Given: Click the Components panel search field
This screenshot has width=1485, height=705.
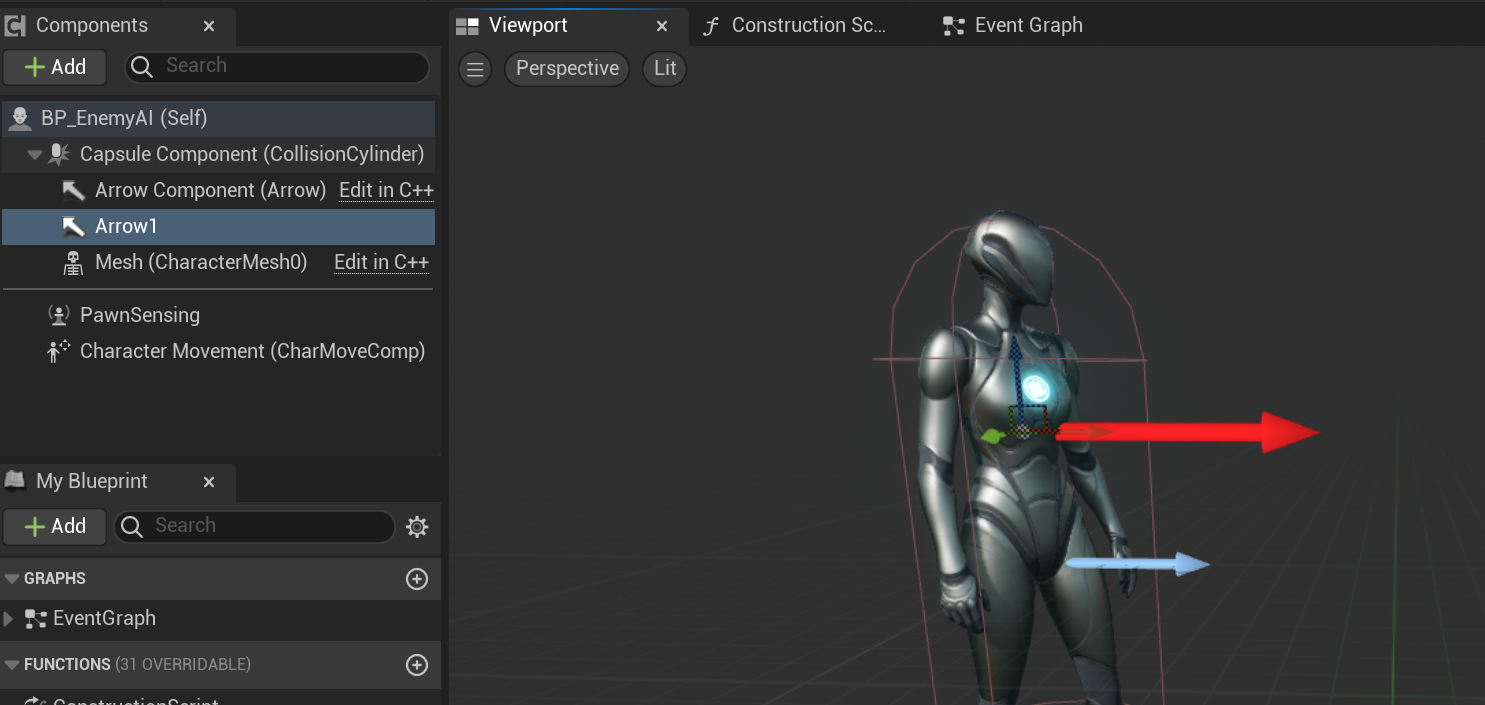Looking at the screenshot, I should click(x=290, y=66).
